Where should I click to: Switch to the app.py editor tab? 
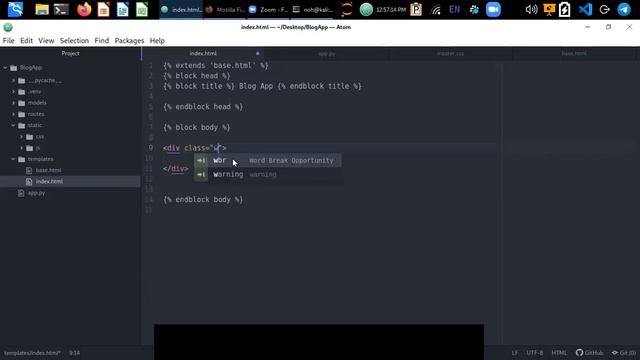coord(327,53)
